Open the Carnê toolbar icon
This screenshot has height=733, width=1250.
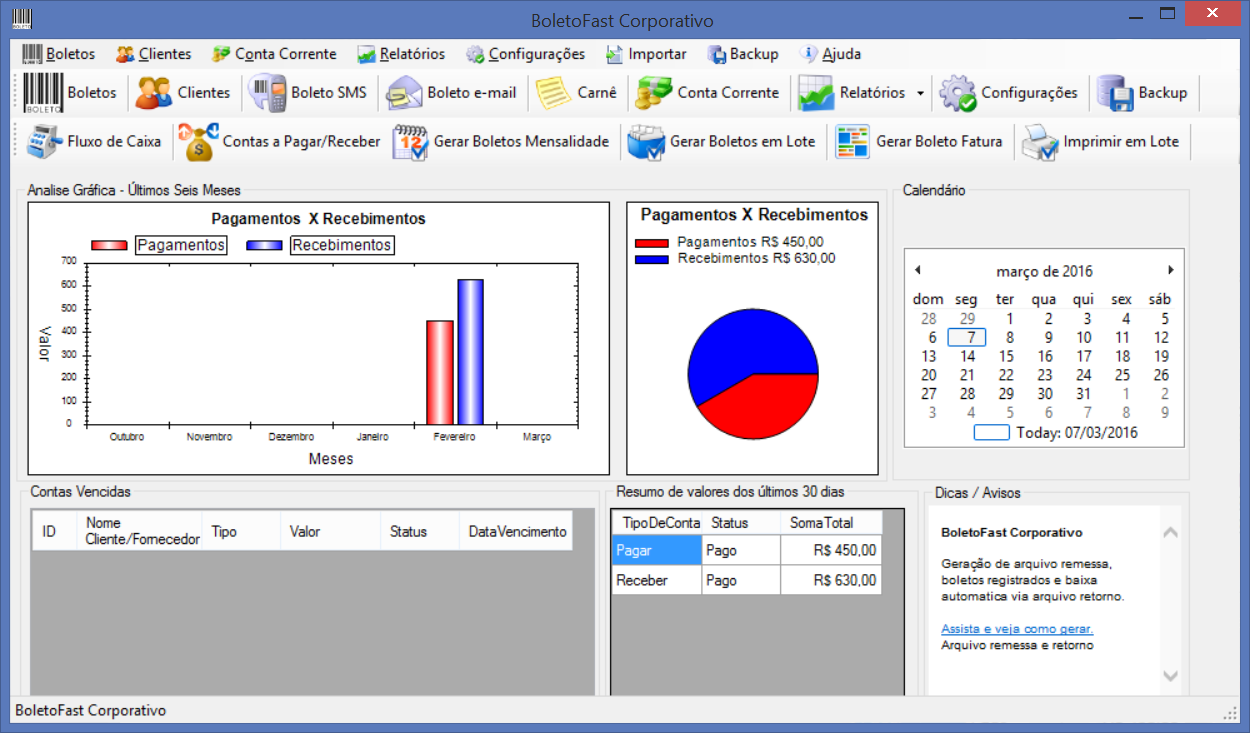point(553,93)
